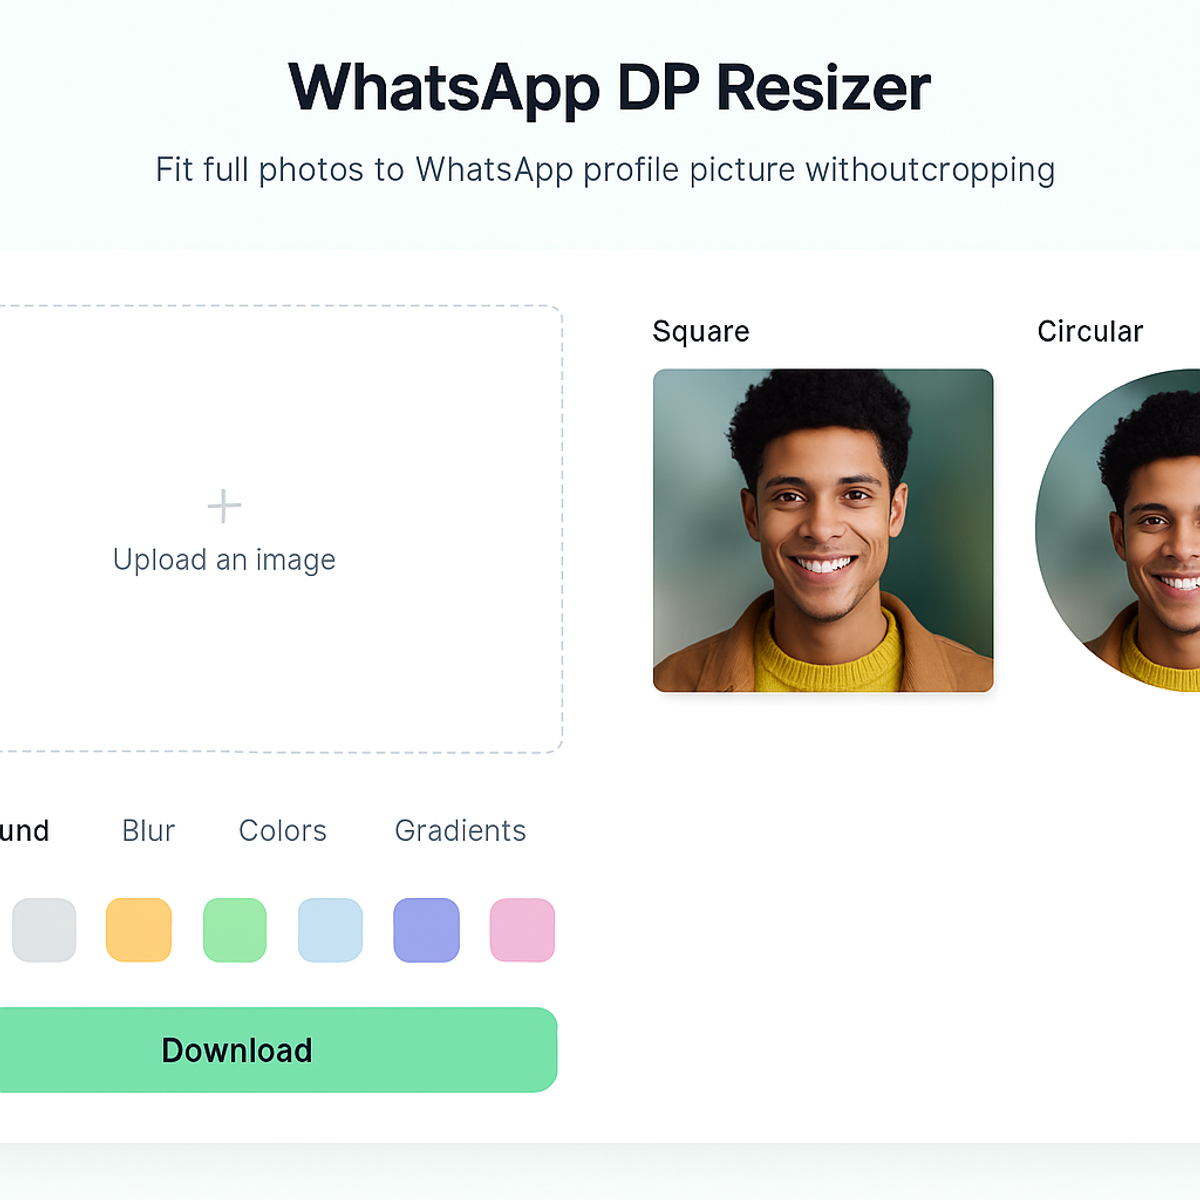Choose the green color swatch
1200x1200 pixels.
coord(235,930)
